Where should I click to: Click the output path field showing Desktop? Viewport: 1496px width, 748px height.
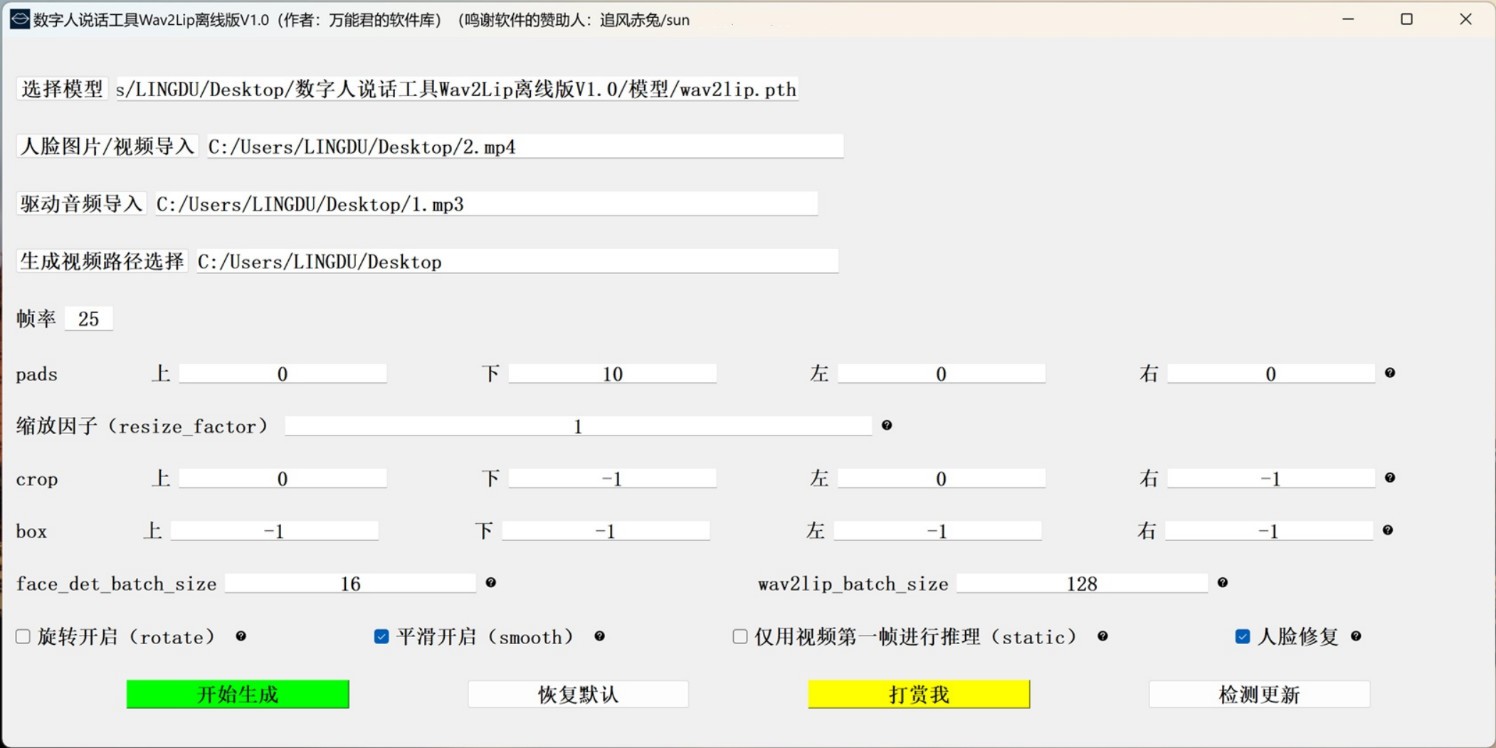point(517,261)
